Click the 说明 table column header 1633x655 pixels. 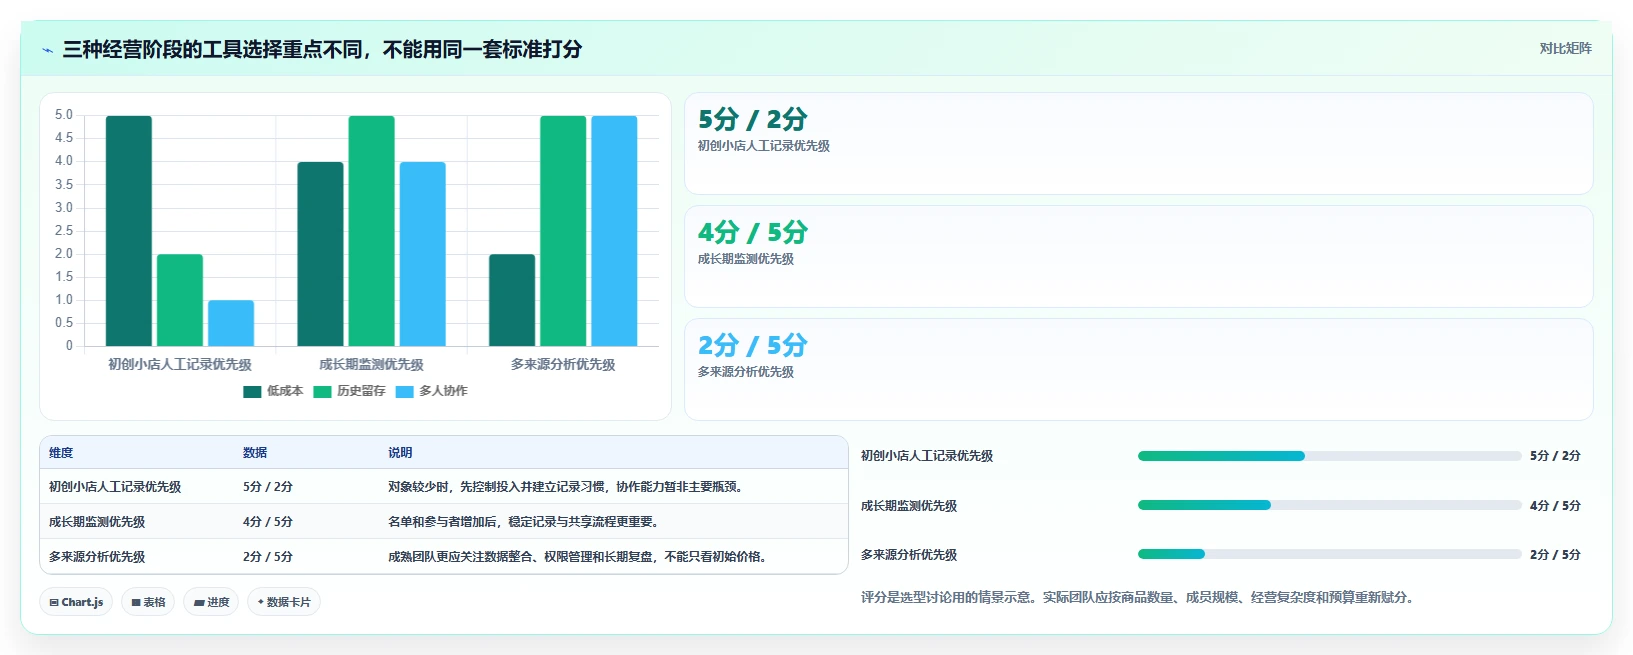400,453
